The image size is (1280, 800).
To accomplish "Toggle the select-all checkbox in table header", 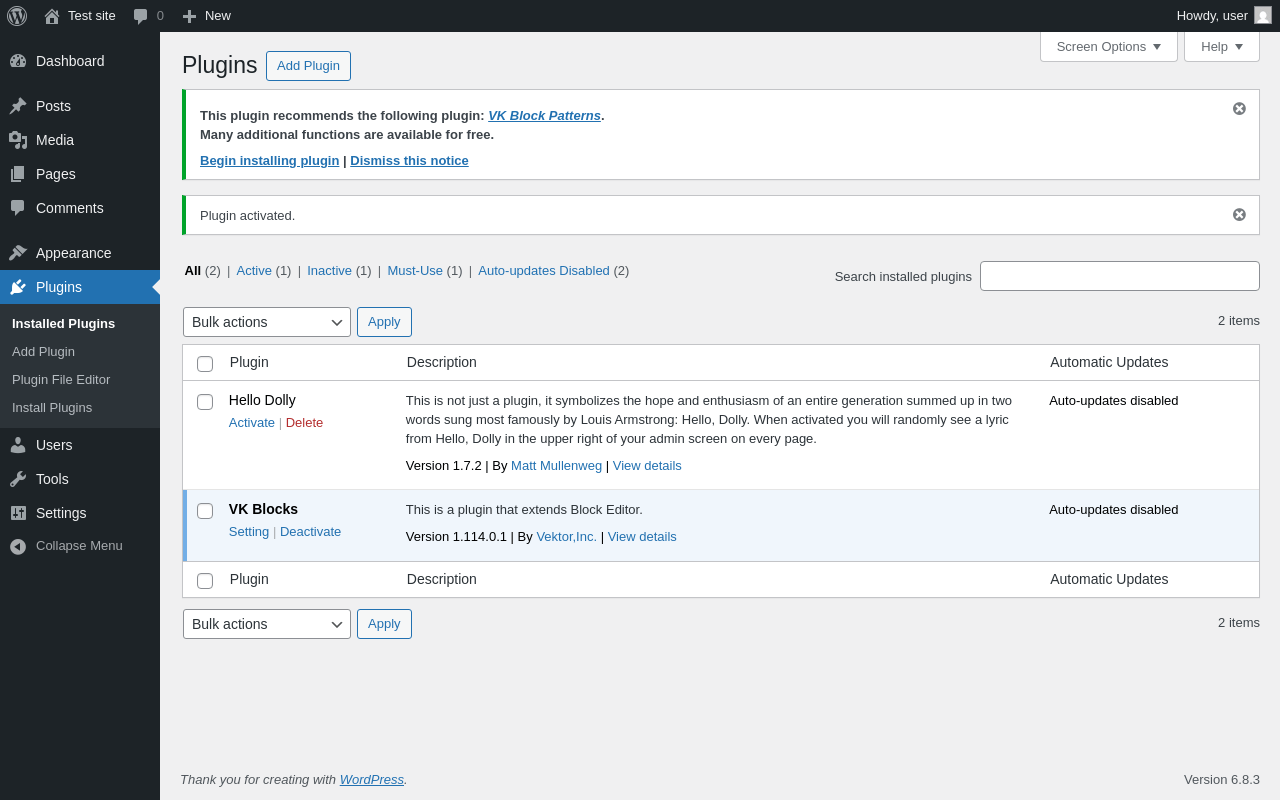I will [x=205, y=364].
